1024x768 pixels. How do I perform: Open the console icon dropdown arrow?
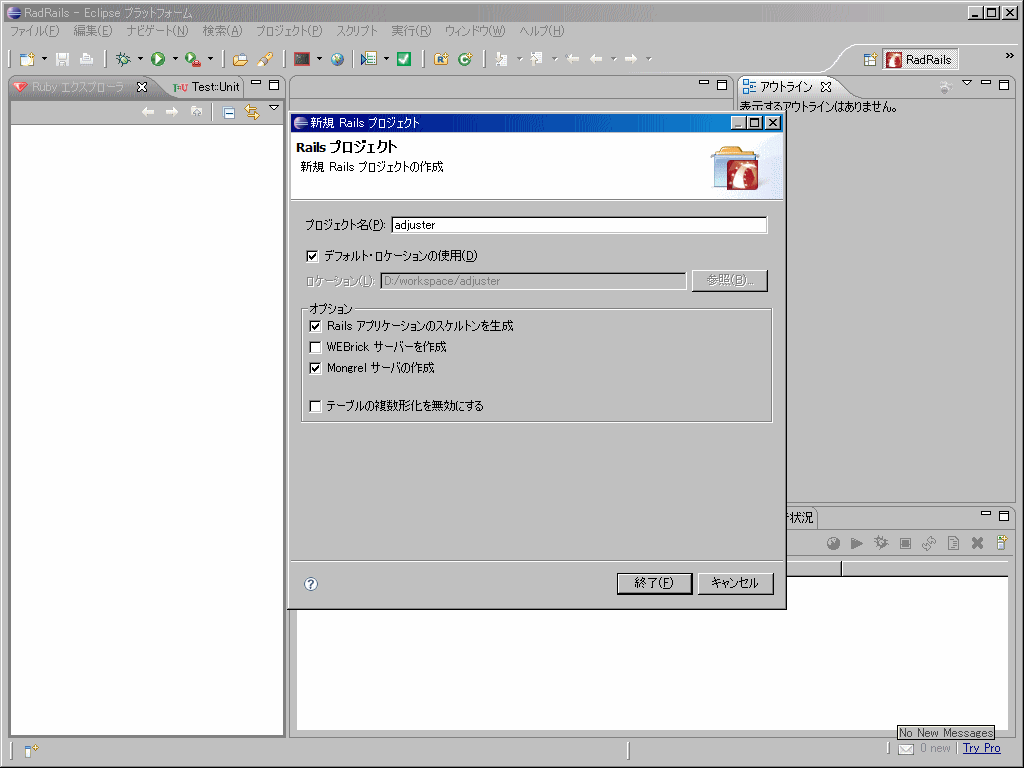point(319,59)
